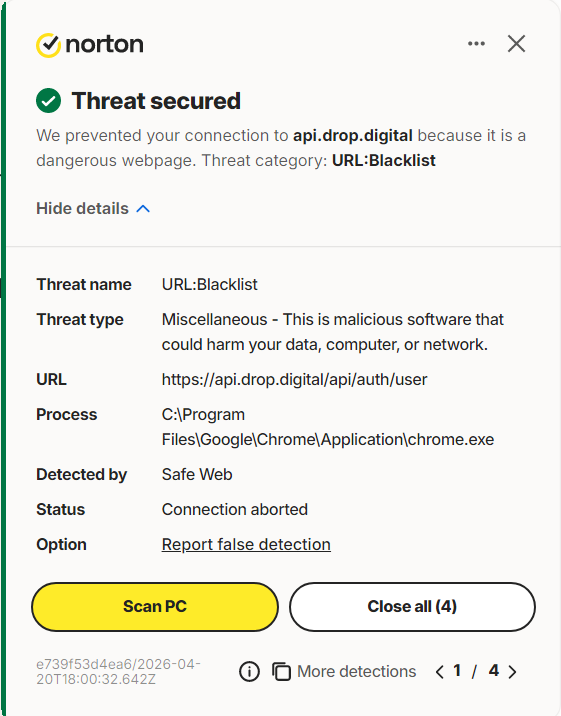561x716 pixels.
Task: Click the chrome.exe process path
Action: tap(328, 427)
